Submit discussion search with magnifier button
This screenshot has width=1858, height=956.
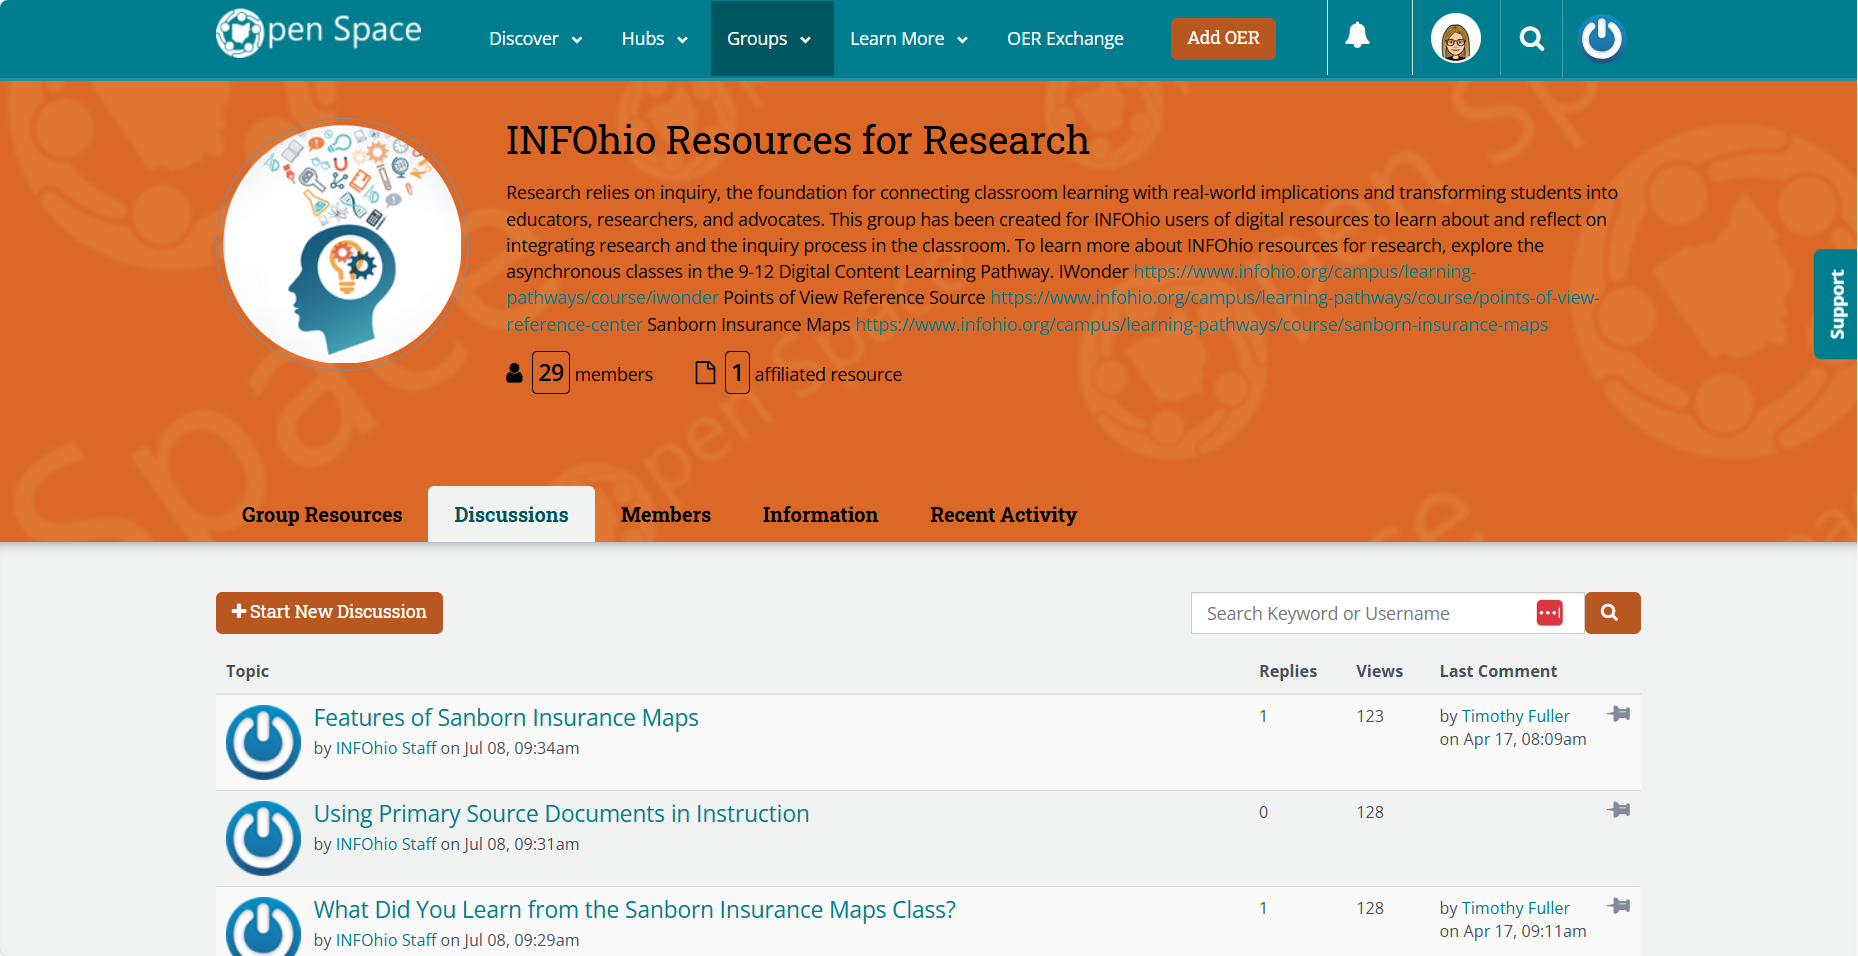1612,613
